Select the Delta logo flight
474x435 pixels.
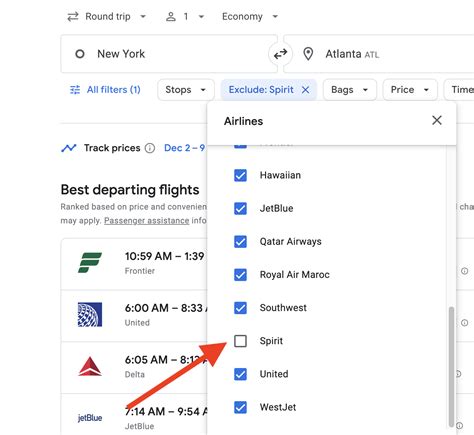(x=90, y=366)
